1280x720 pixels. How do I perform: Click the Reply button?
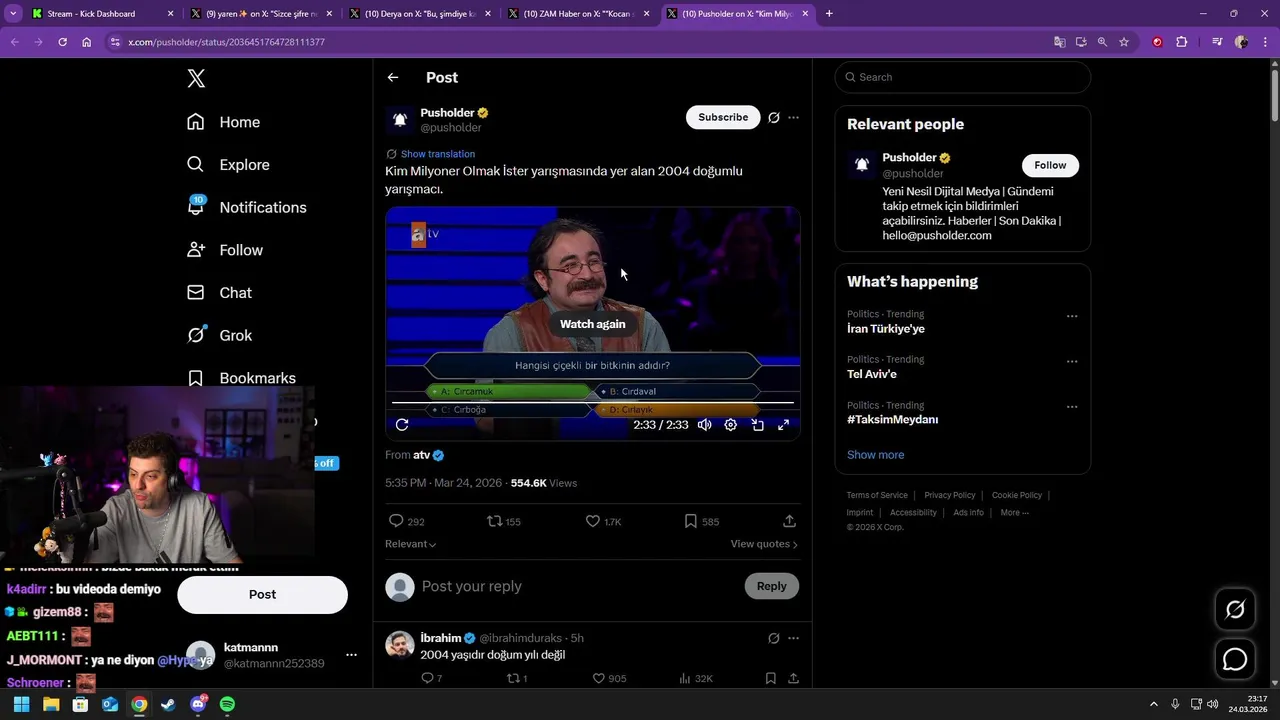coord(771,586)
